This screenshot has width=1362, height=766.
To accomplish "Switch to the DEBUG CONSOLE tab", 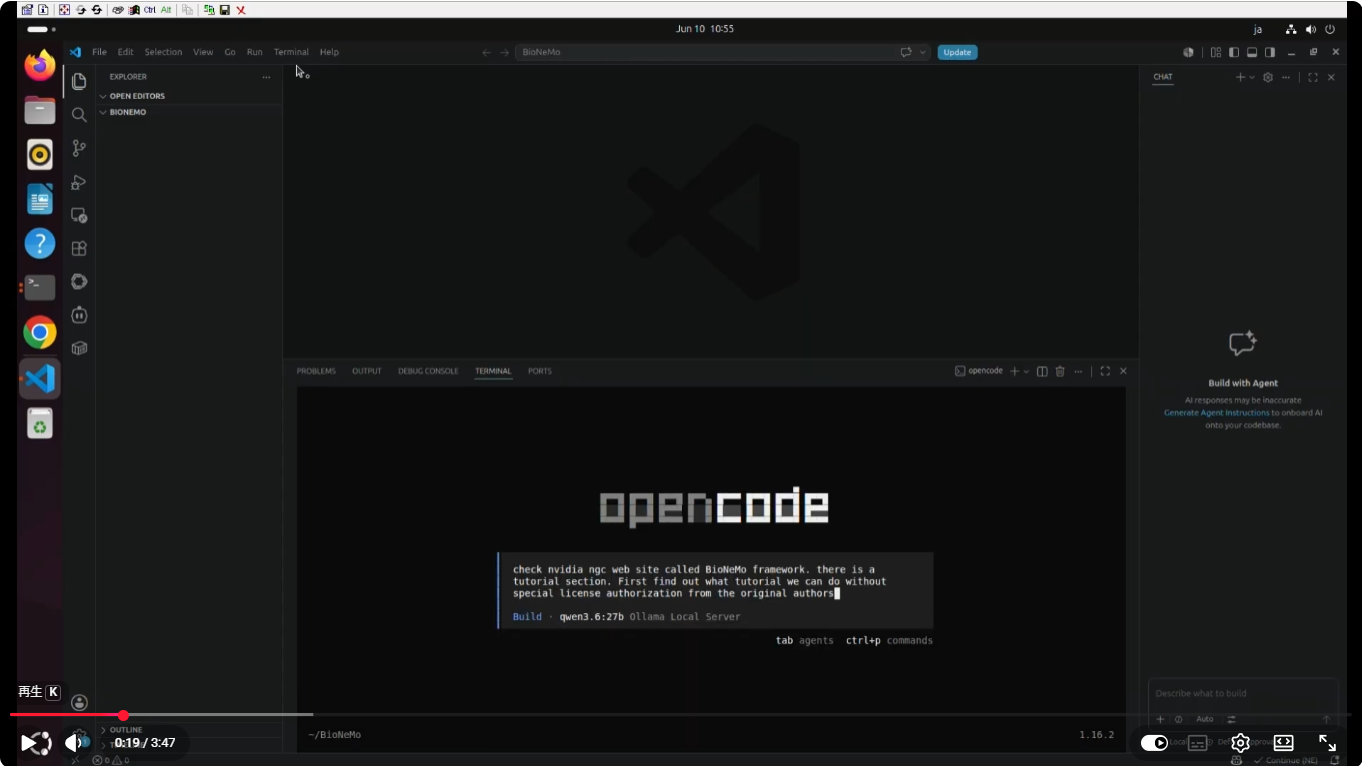I will pos(428,371).
